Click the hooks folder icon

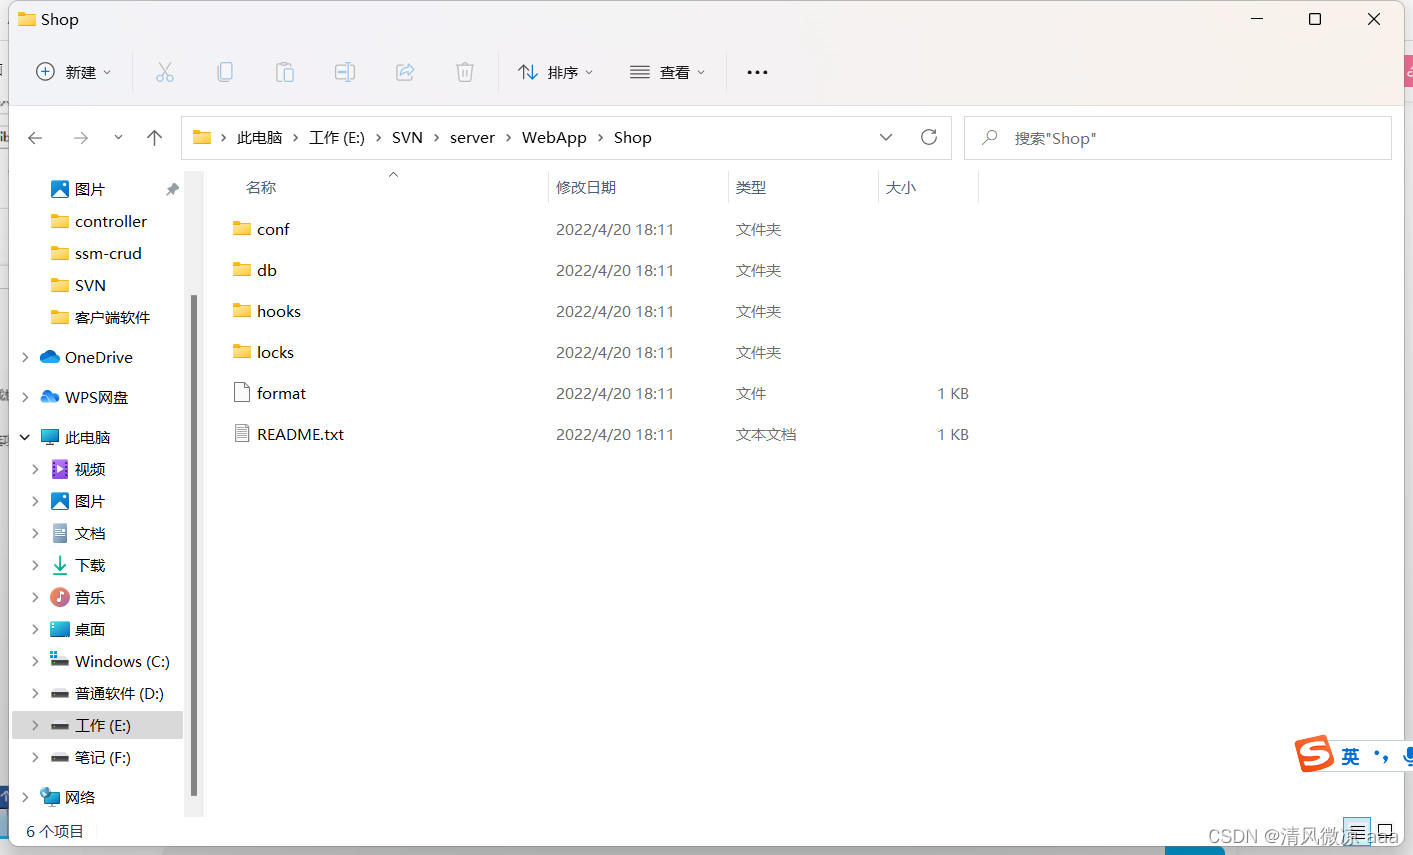click(x=242, y=310)
